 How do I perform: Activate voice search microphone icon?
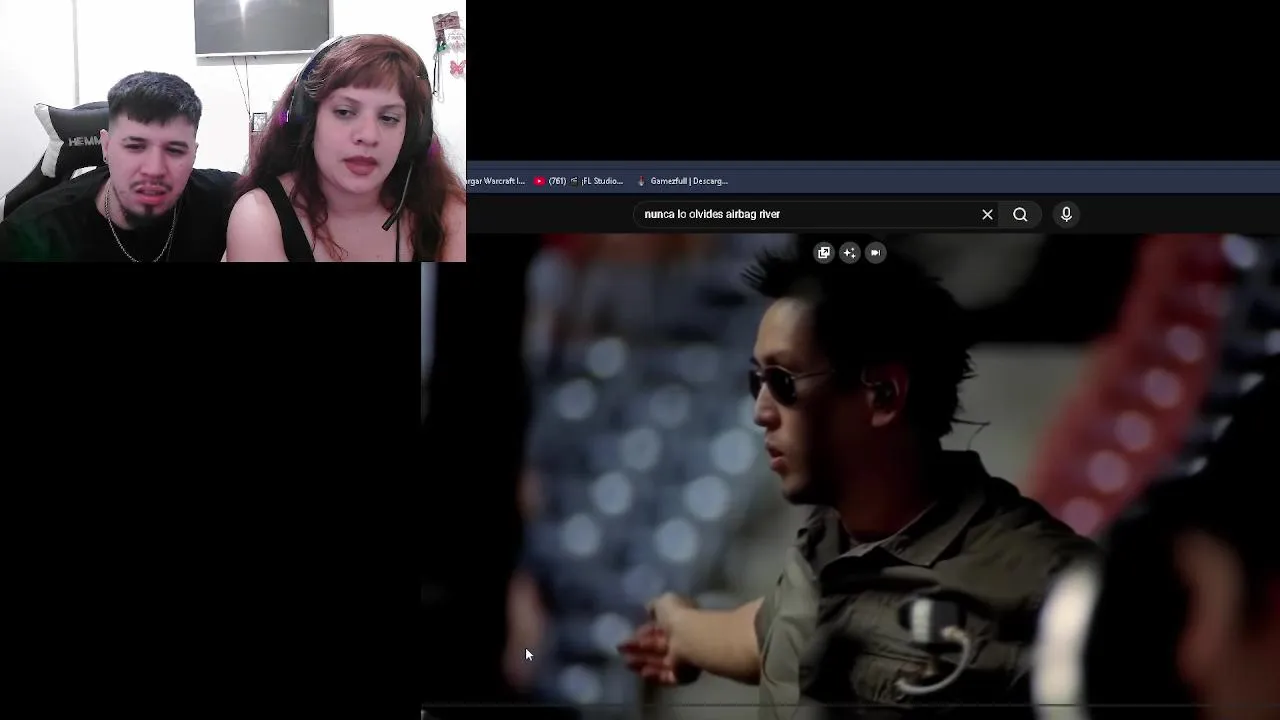1066,214
